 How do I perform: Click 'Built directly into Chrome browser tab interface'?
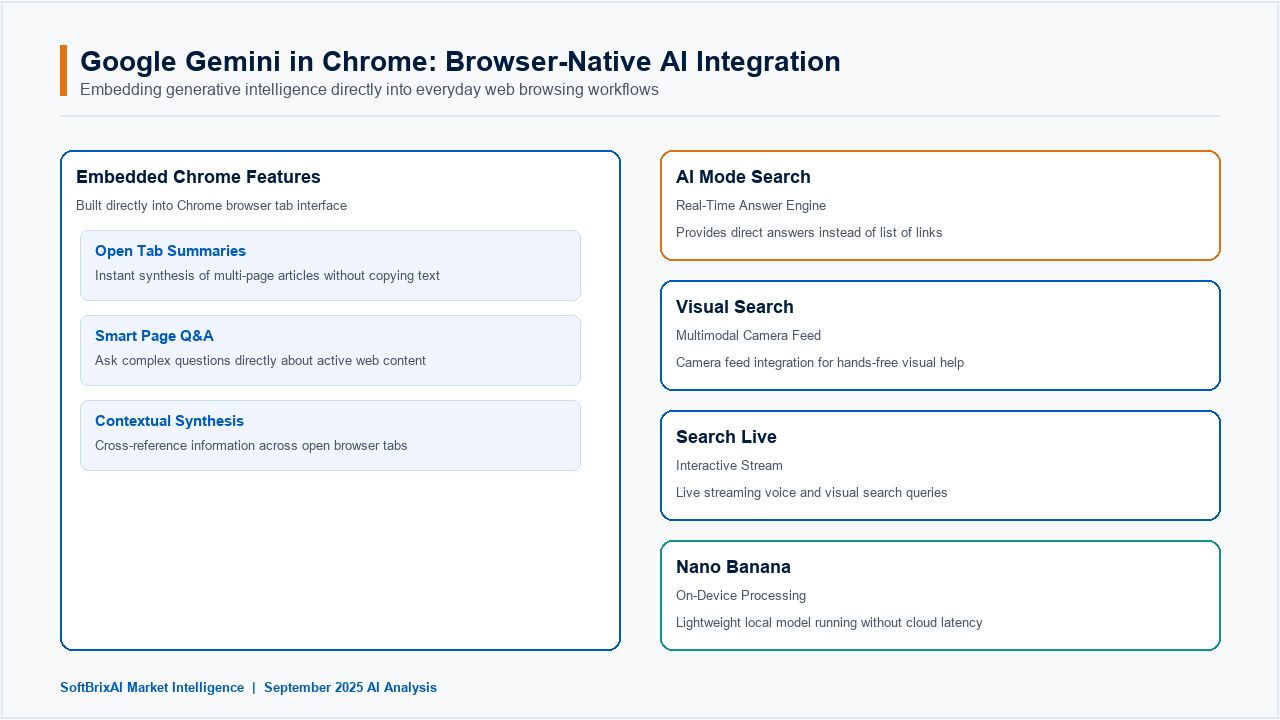(211, 206)
